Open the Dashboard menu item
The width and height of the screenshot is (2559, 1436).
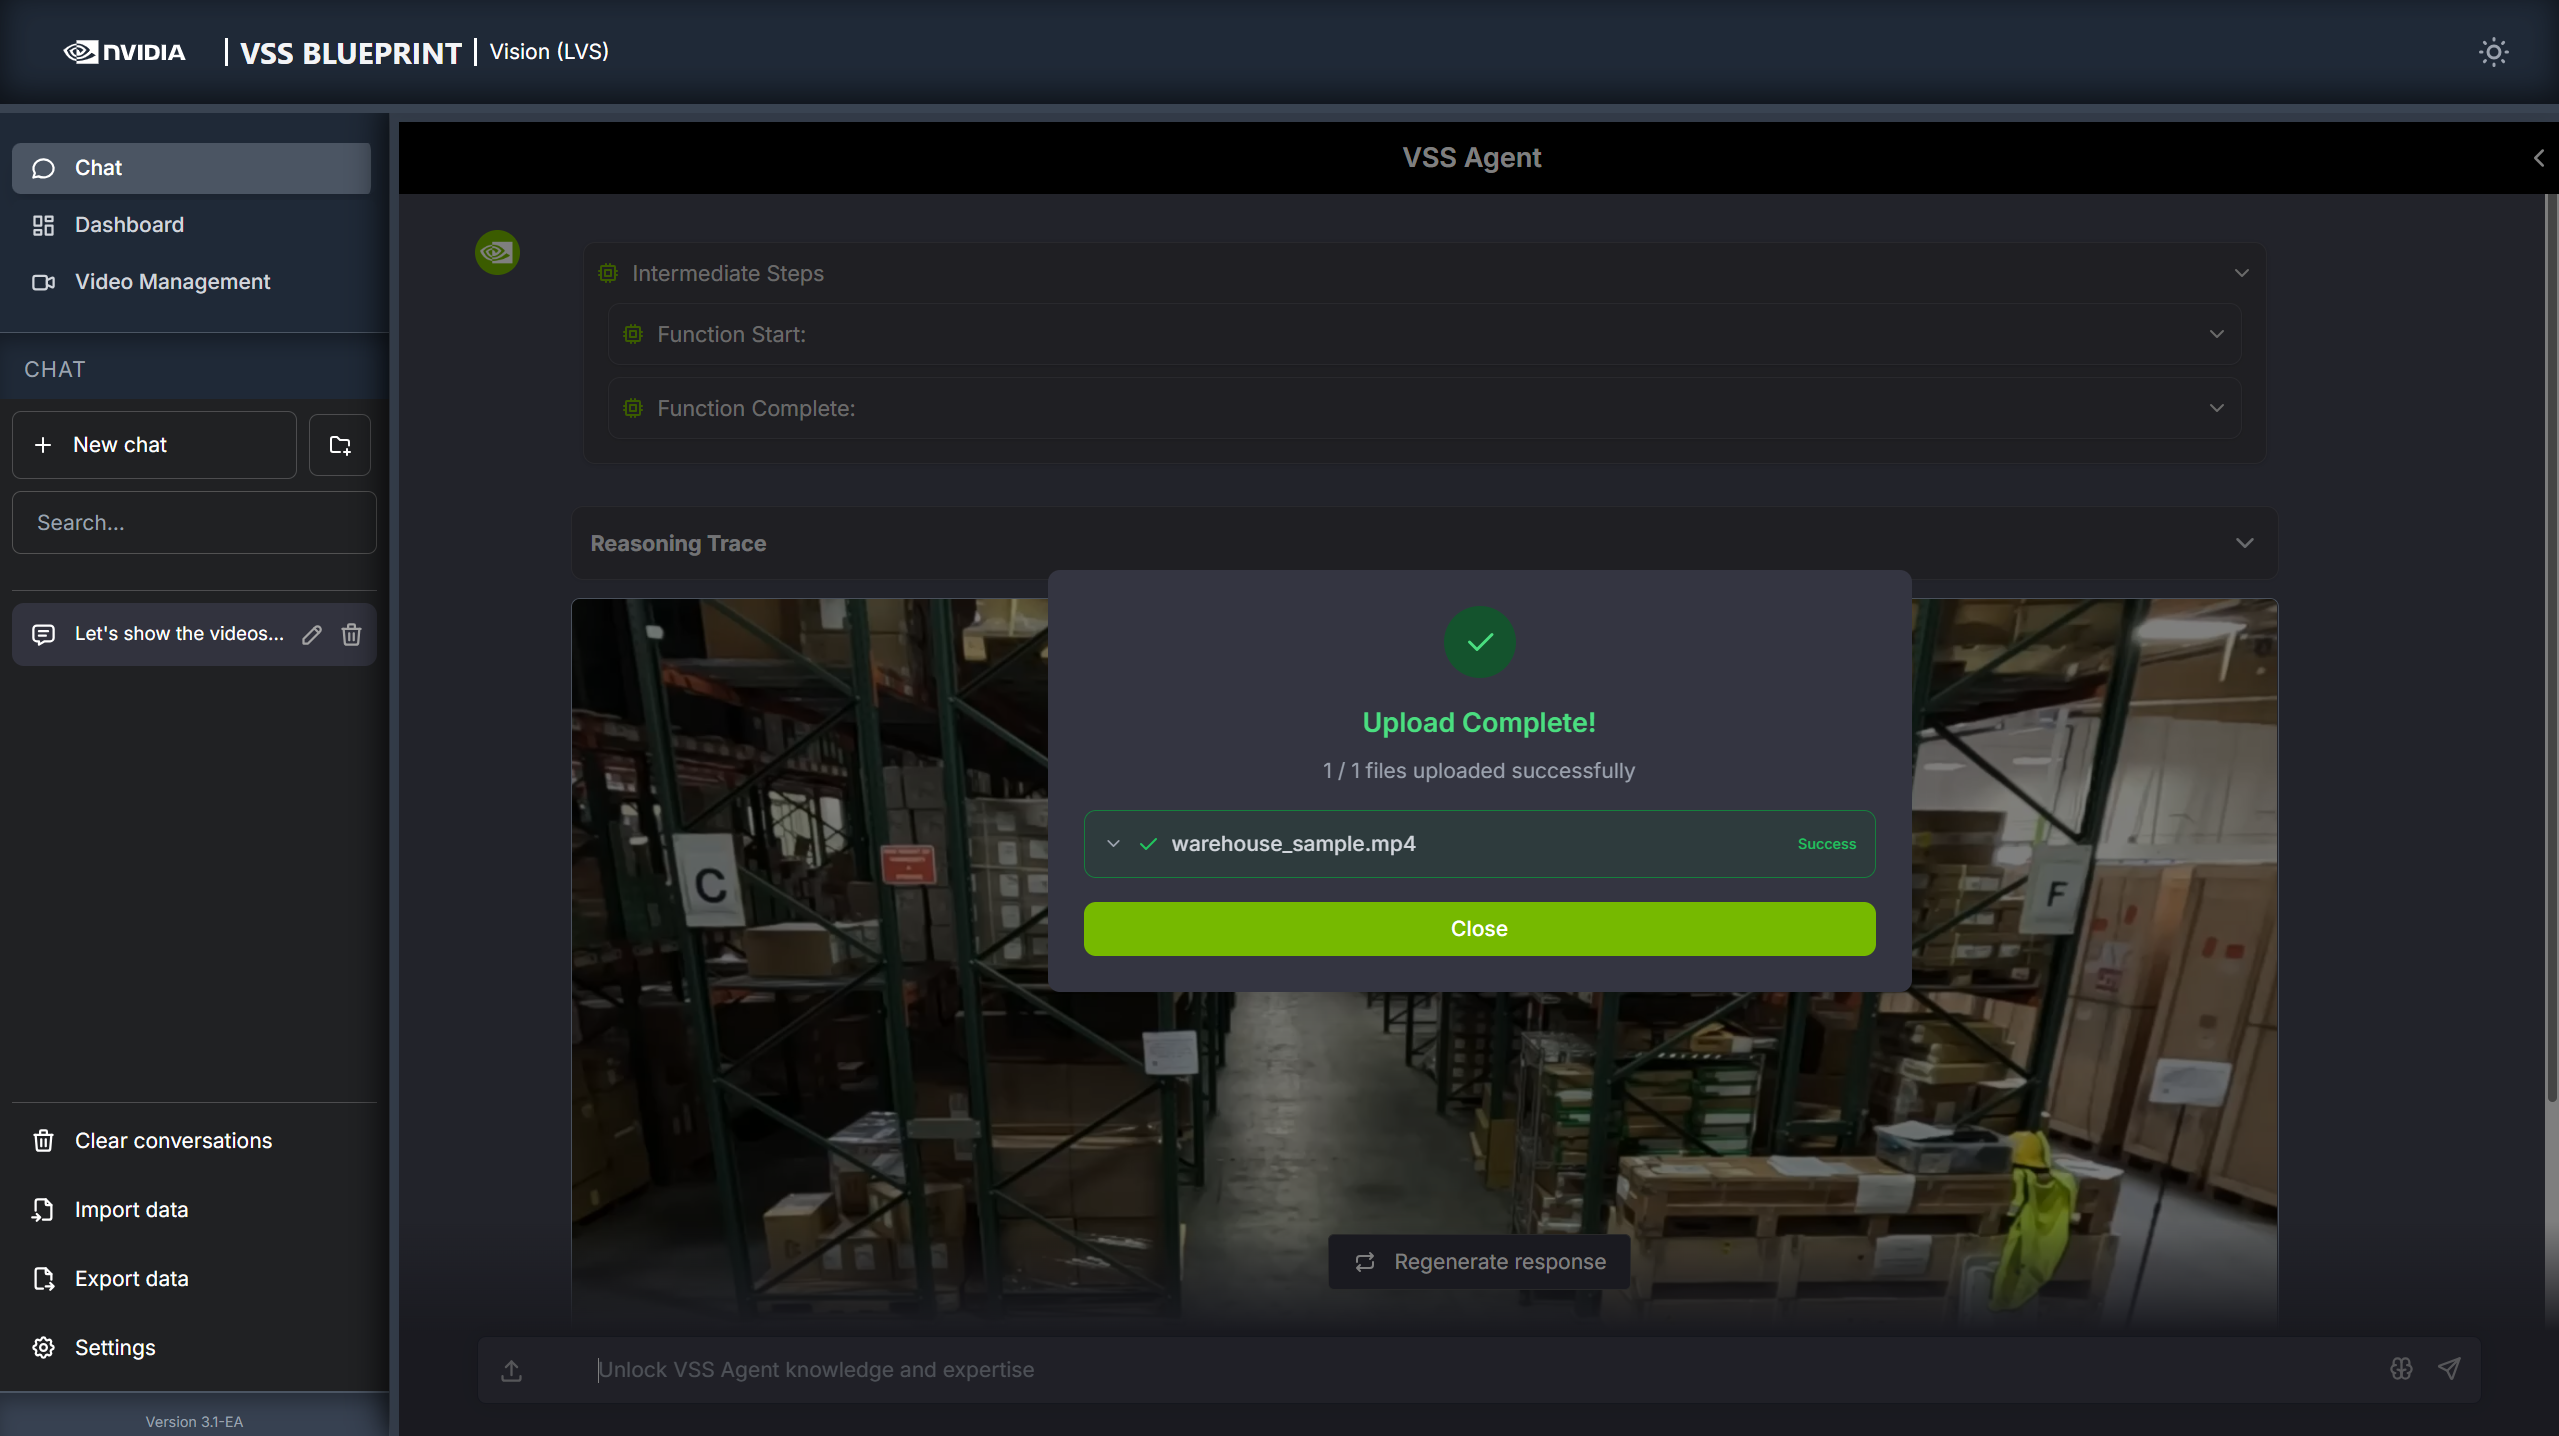[129, 225]
